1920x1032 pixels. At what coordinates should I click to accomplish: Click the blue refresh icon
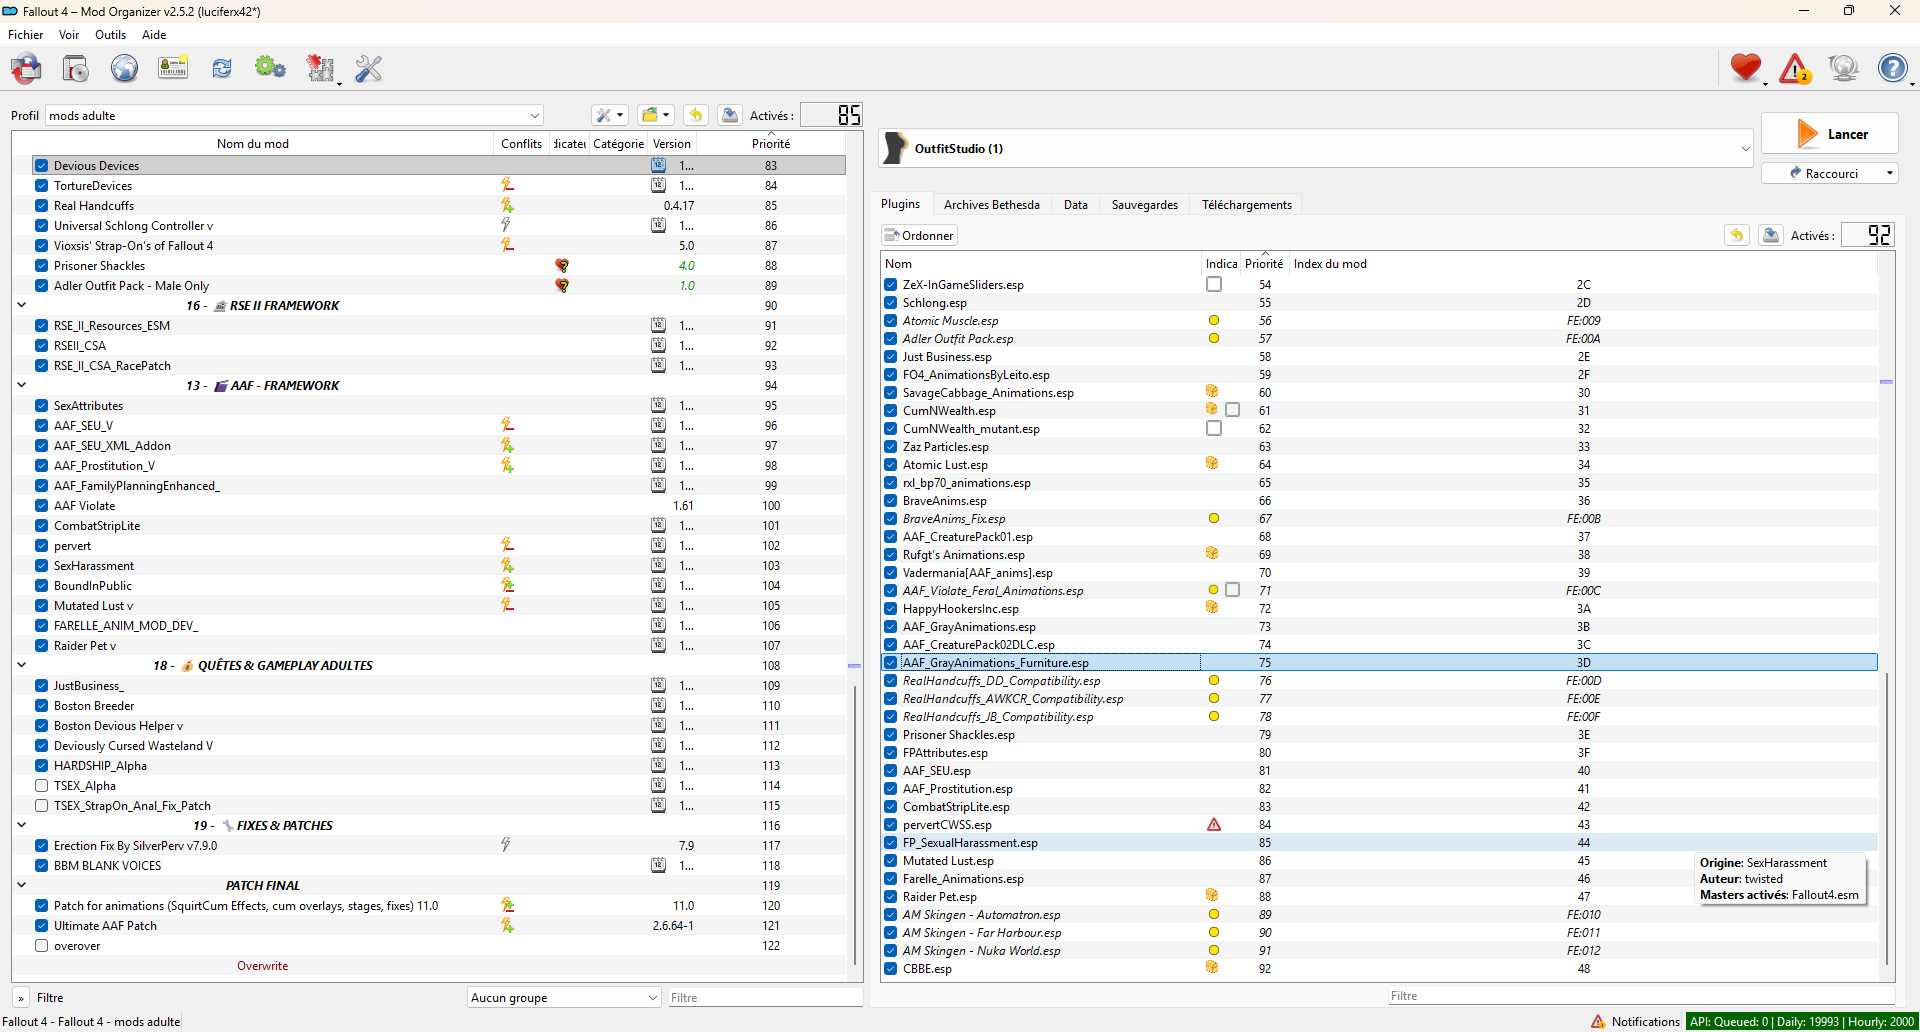(x=222, y=68)
